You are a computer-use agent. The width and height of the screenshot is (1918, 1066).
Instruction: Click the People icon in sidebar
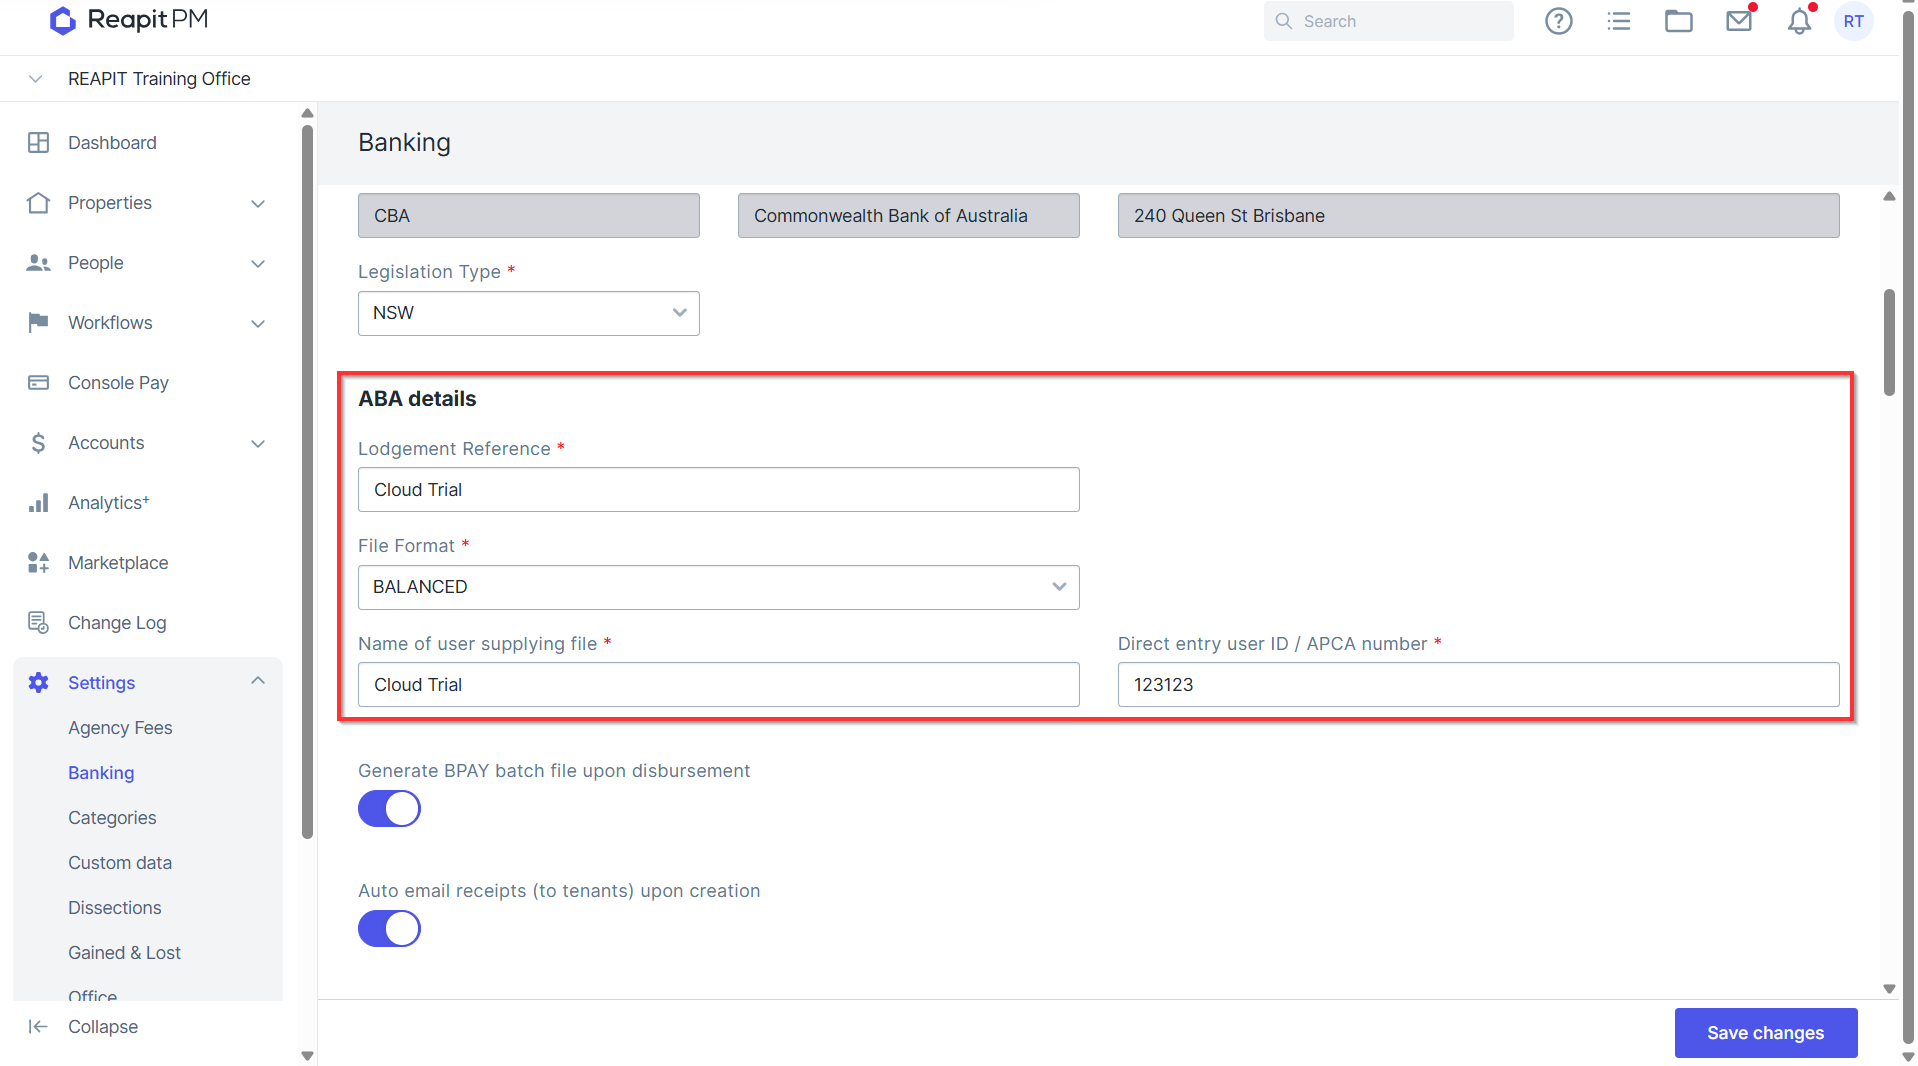coord(38,263)
